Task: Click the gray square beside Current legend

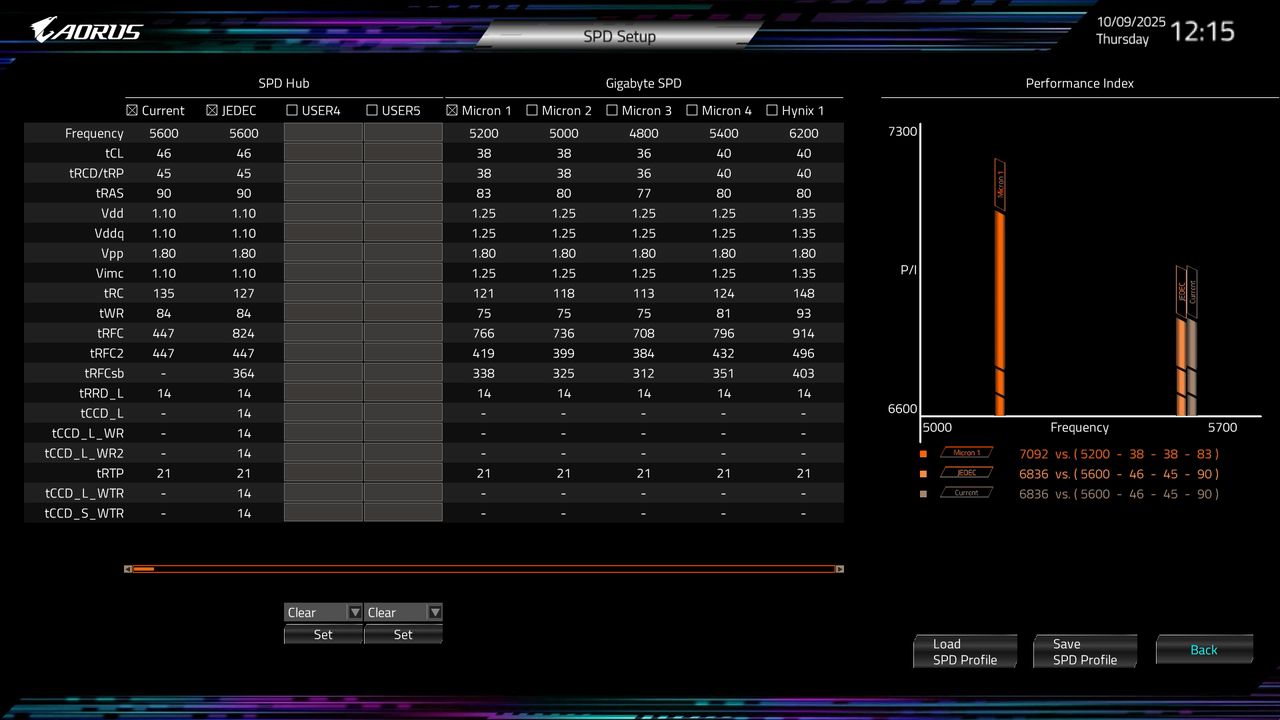Action: point(925,493)
